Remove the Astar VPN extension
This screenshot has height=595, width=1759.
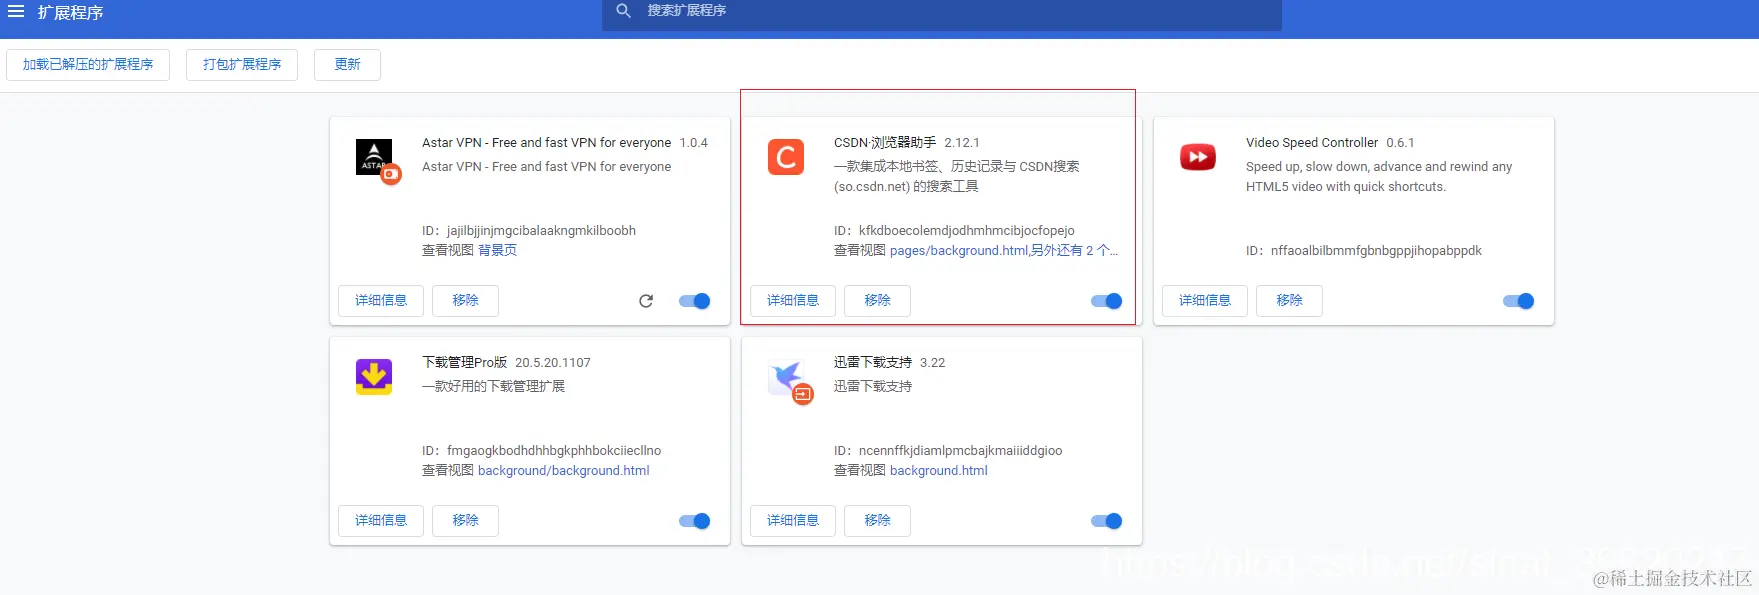pyautogui.click(x=465, y=301)
